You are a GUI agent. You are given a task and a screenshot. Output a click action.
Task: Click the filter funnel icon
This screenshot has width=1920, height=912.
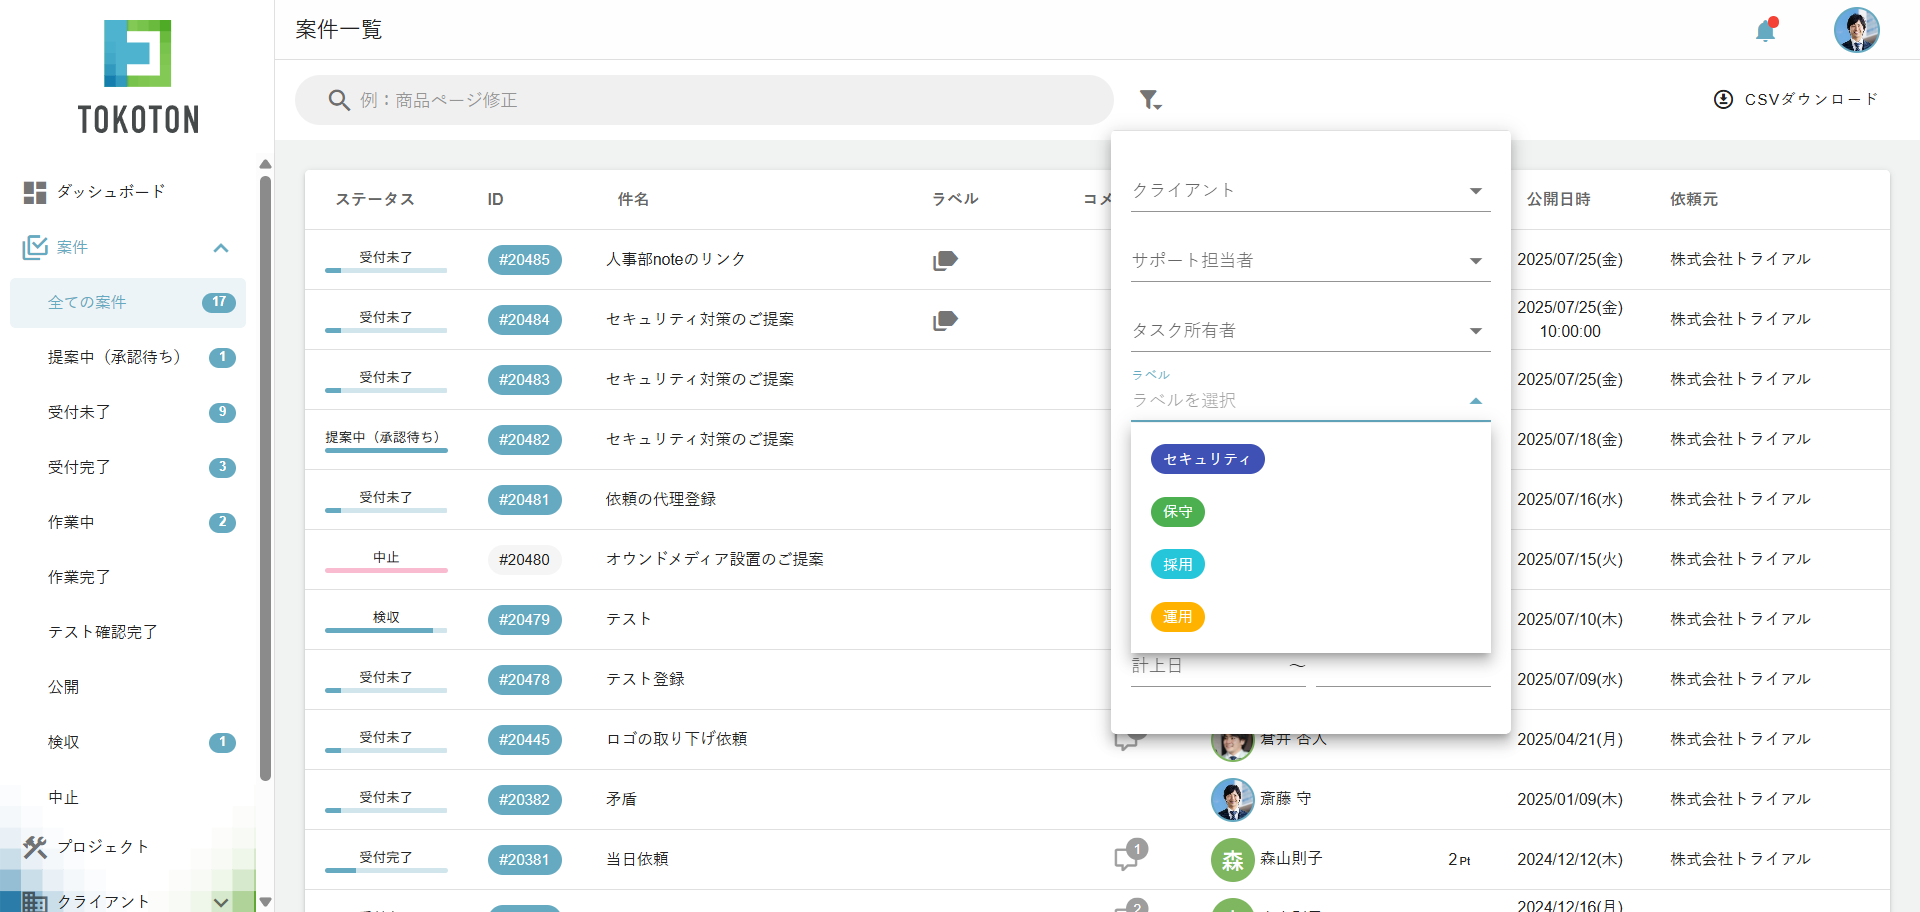click(x=1149, y=100)
